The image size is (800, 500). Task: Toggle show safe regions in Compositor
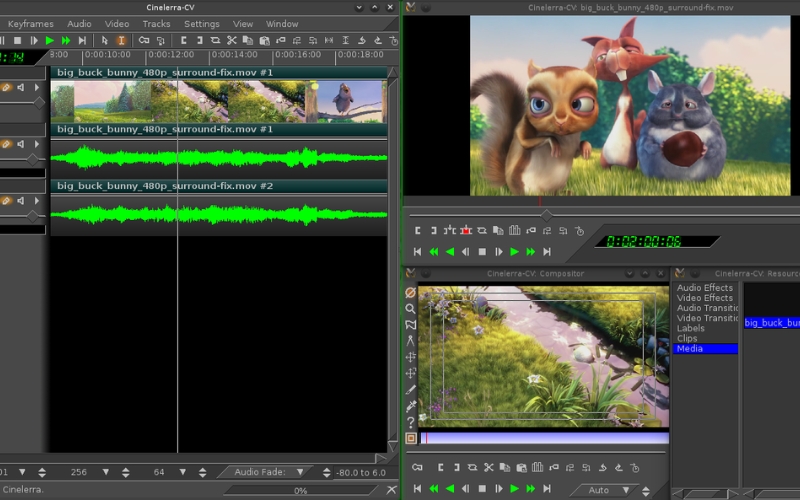(x=411, y=438)
